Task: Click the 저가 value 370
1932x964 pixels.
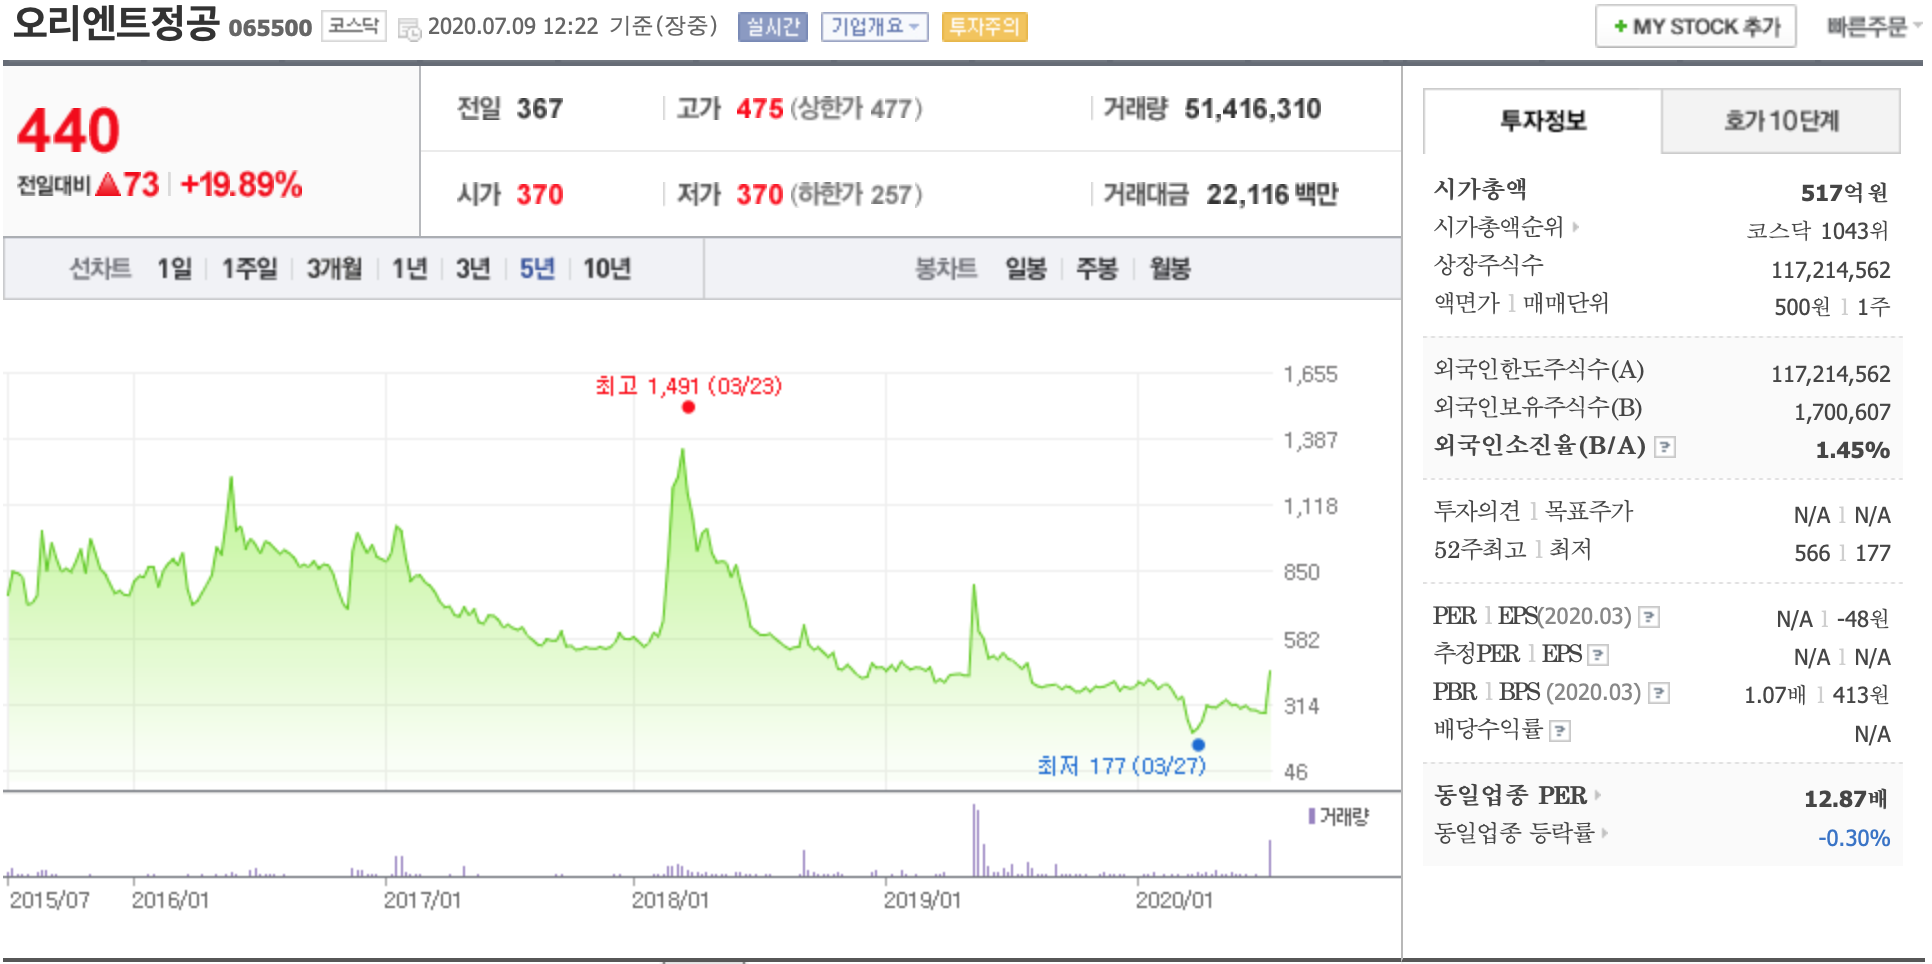Action: coord(760,194)
